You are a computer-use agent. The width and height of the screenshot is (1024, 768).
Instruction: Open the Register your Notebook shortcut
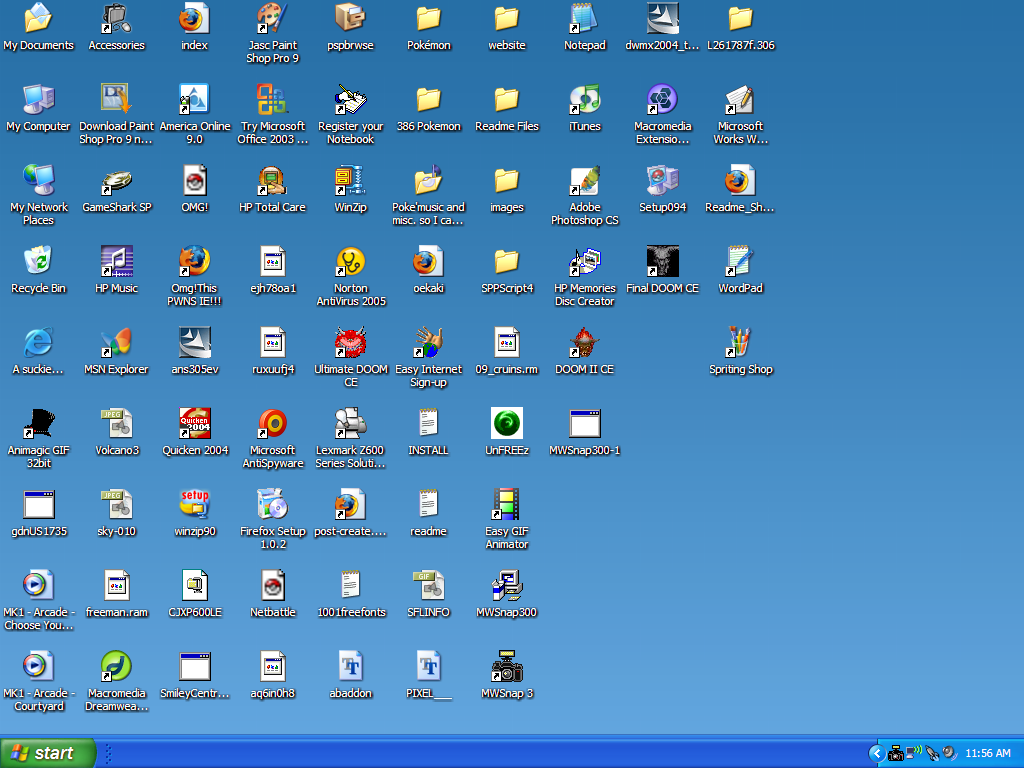[350, 99]
